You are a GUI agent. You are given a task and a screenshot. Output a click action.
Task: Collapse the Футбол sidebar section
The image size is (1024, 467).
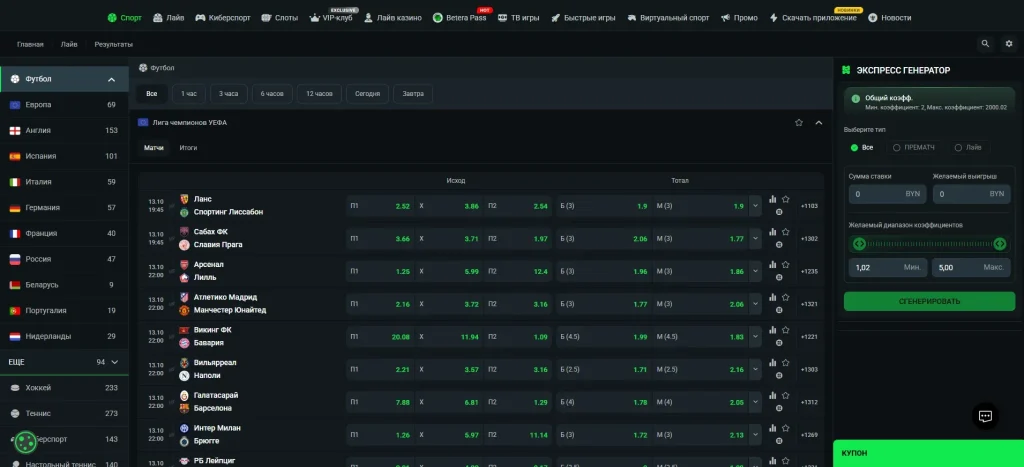tap(111, 80)
